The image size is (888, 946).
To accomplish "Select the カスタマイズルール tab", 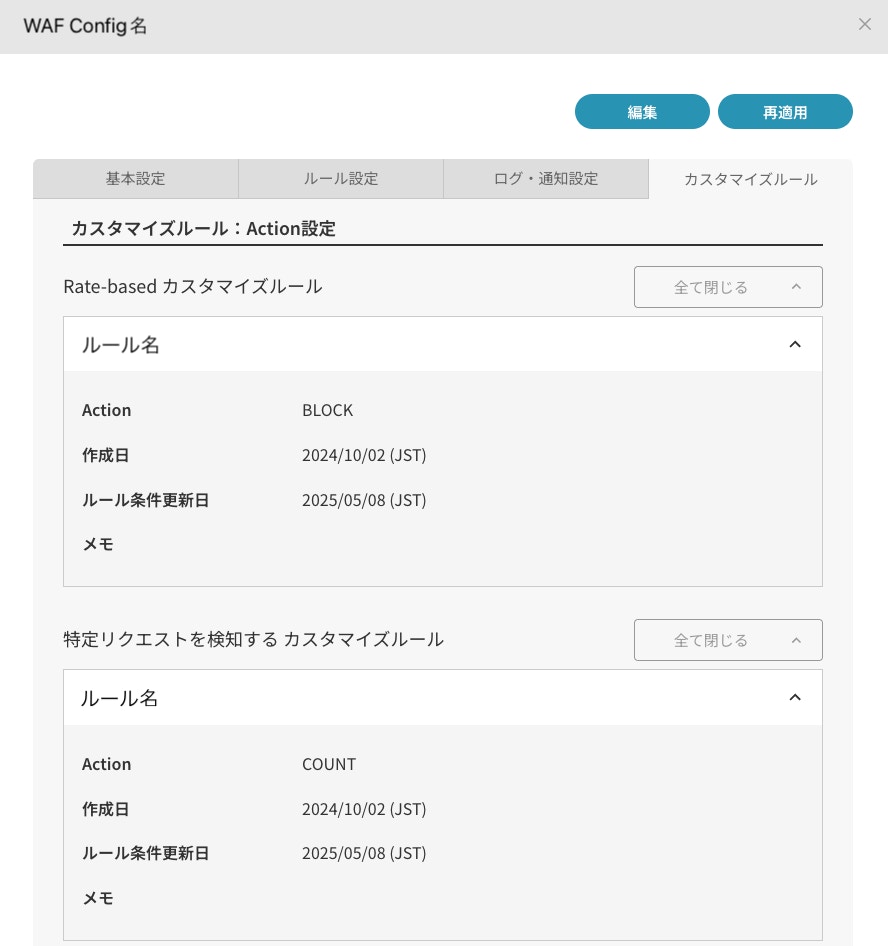I will tap(750, 179).
